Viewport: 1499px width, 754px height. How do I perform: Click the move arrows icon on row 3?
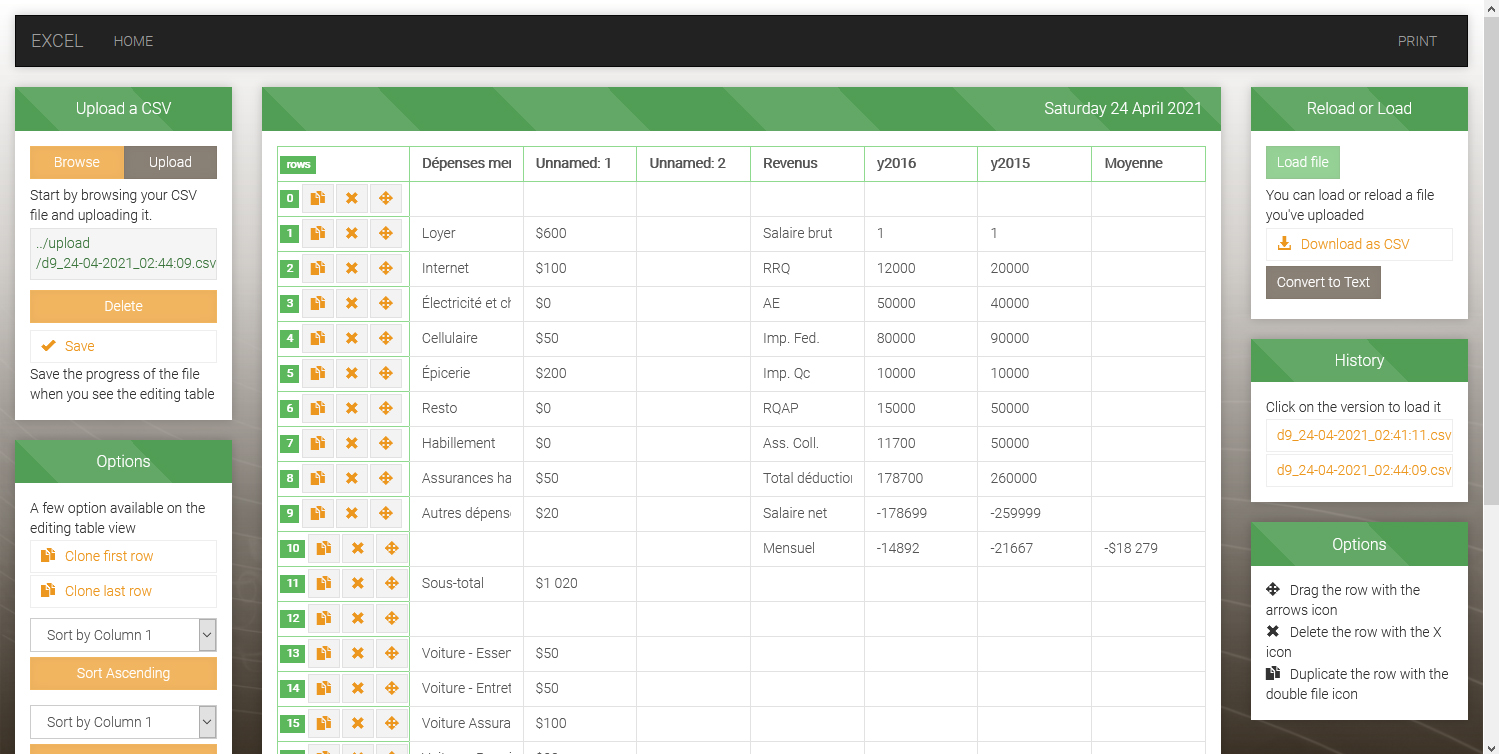pos(386,304)
